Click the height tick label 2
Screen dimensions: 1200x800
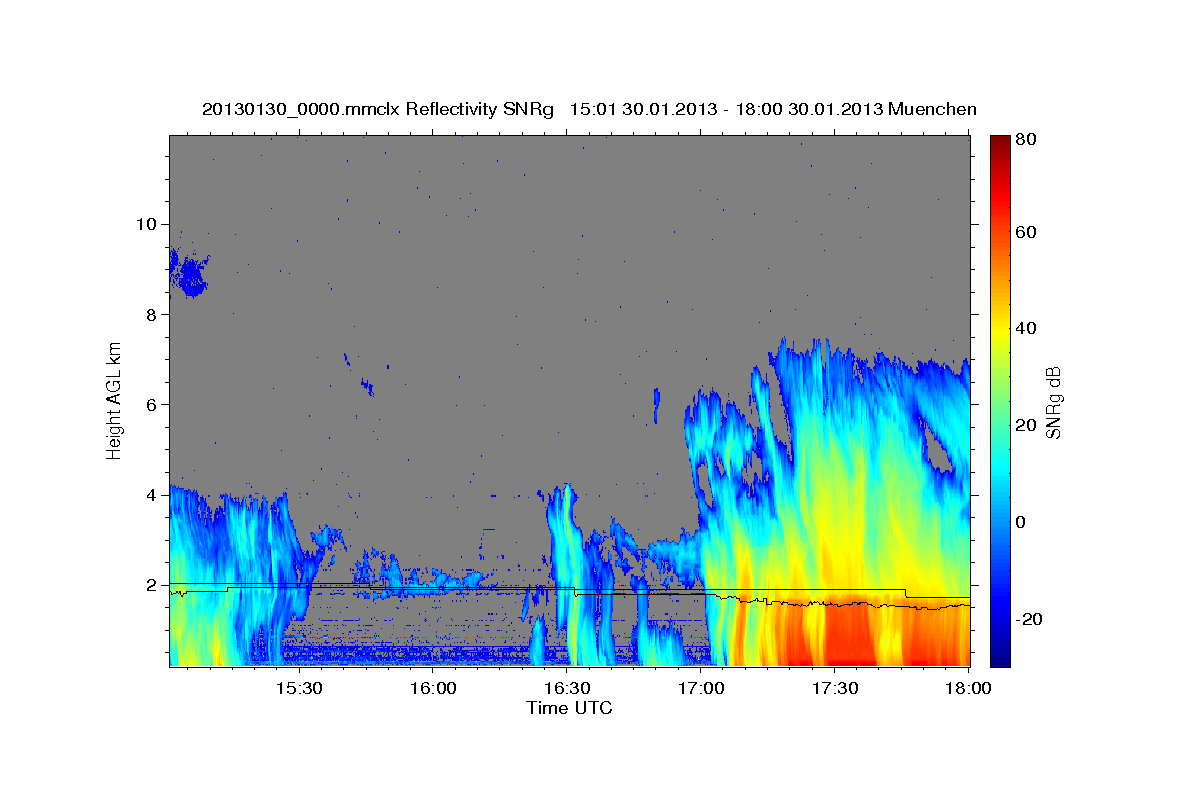151,585
